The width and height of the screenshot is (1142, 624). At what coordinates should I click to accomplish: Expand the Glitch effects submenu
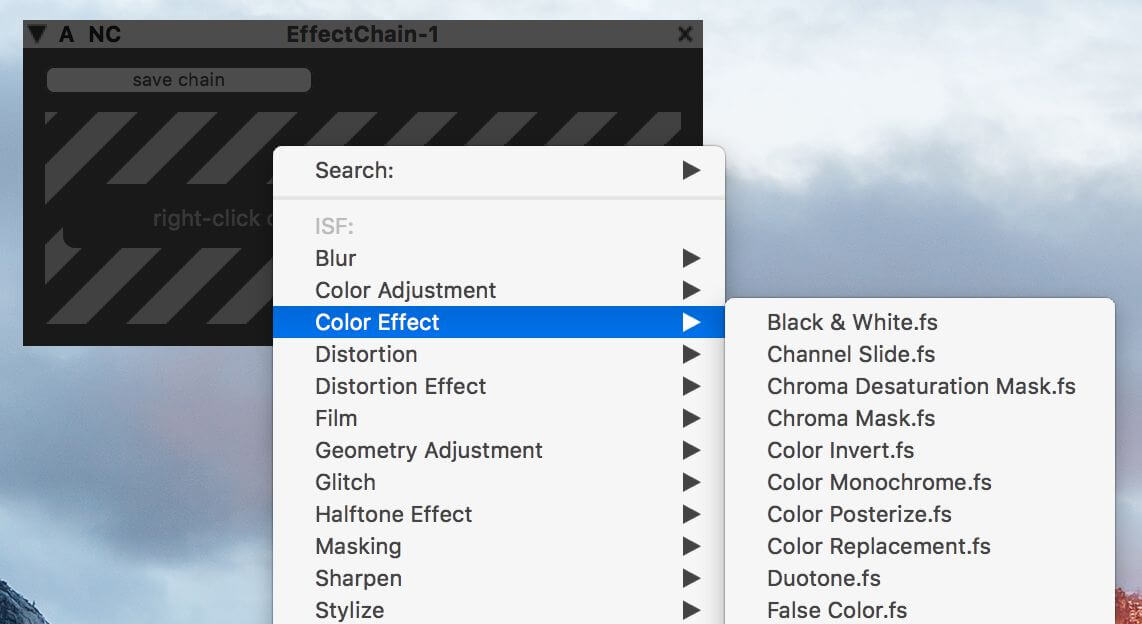pyautogui.click(x=499, y=482)
